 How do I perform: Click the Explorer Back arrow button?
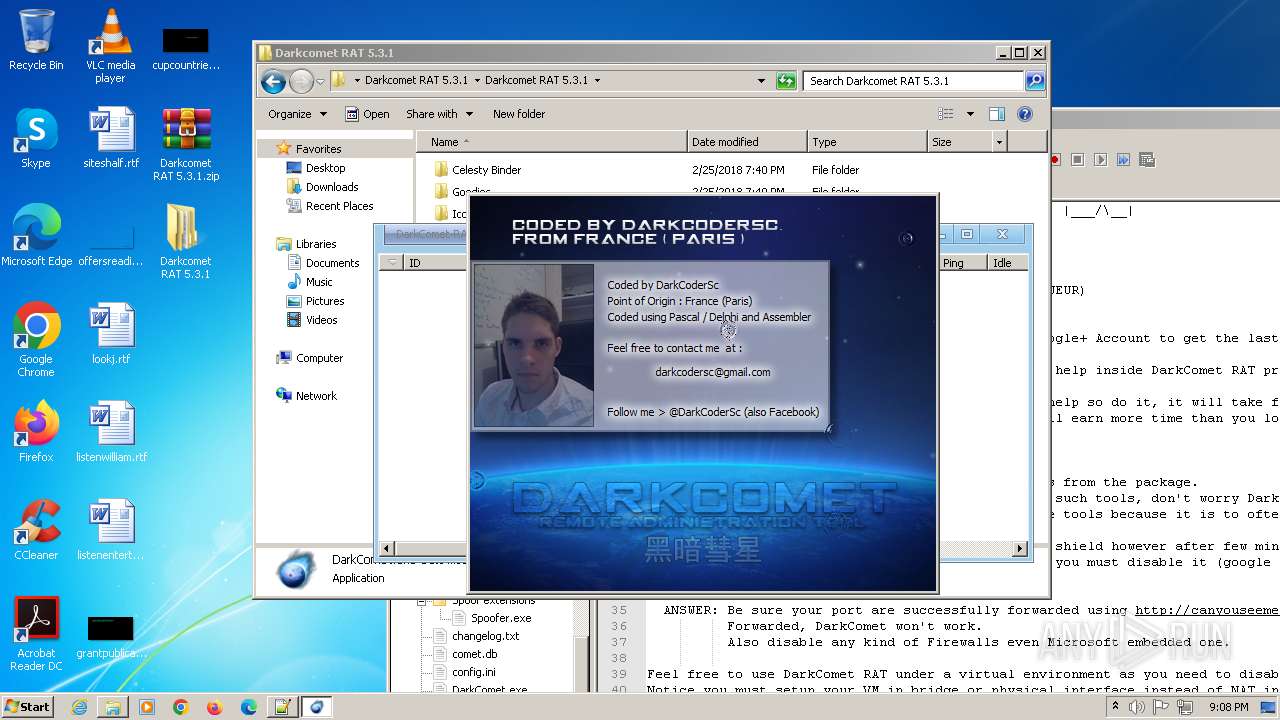coord(273,81)
